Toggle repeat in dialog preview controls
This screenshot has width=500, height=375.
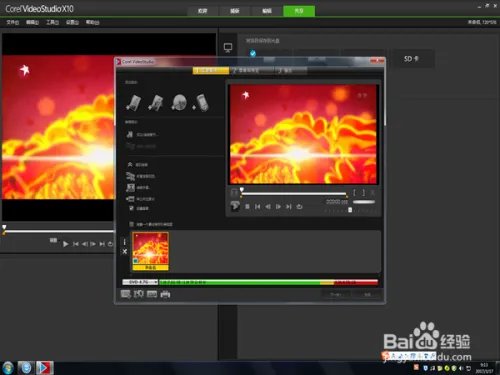coord(299,207)
